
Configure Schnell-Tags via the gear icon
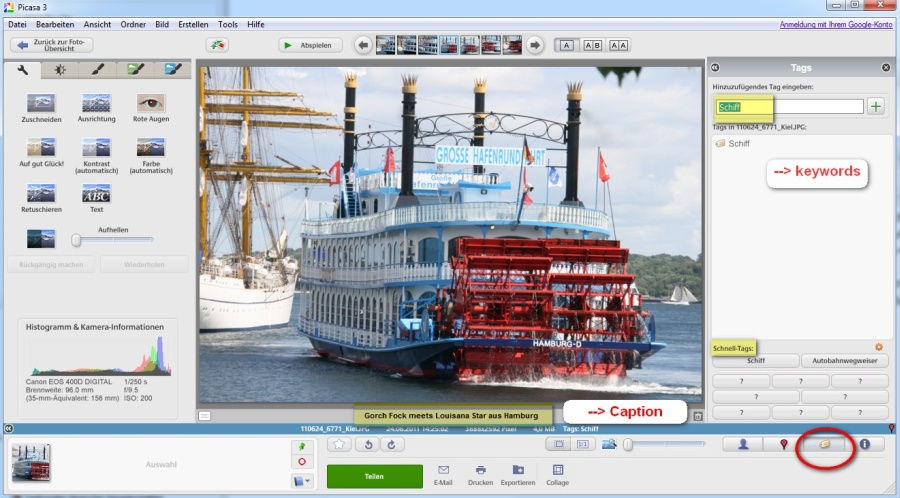pyautogui.click(x=879, y=347)
